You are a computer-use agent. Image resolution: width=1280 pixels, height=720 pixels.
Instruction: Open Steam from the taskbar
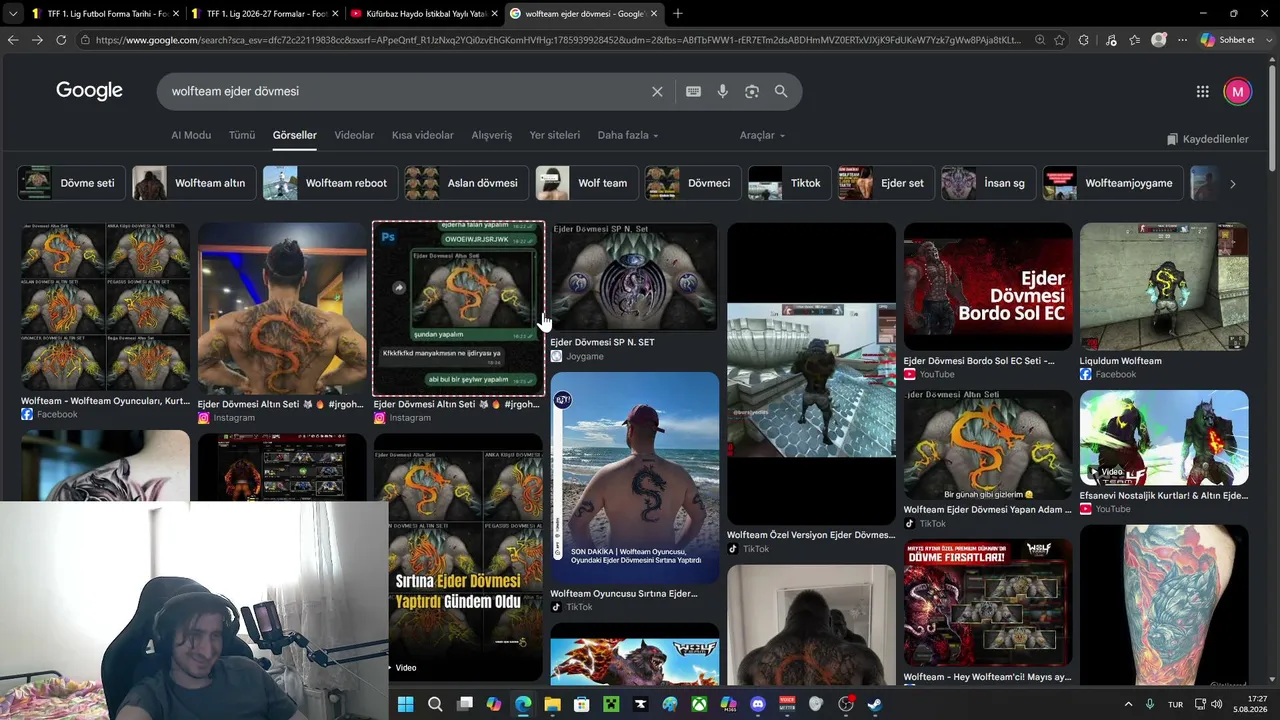click(x=875, y=704)
